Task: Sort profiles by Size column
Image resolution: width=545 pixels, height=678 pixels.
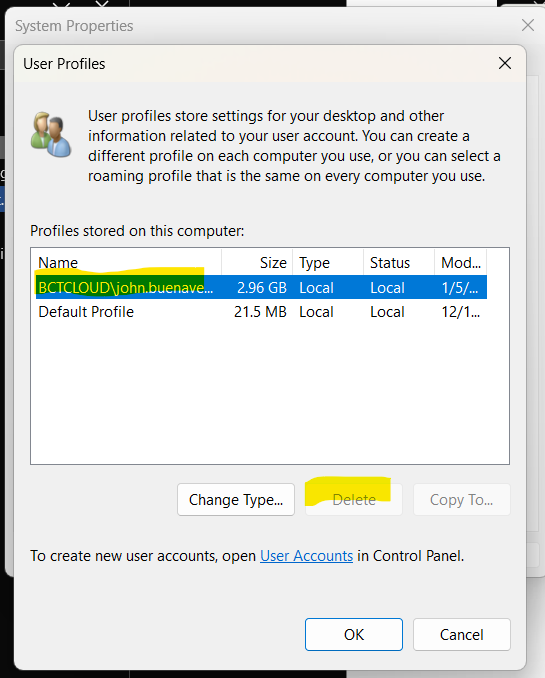Action: point(257,262)
